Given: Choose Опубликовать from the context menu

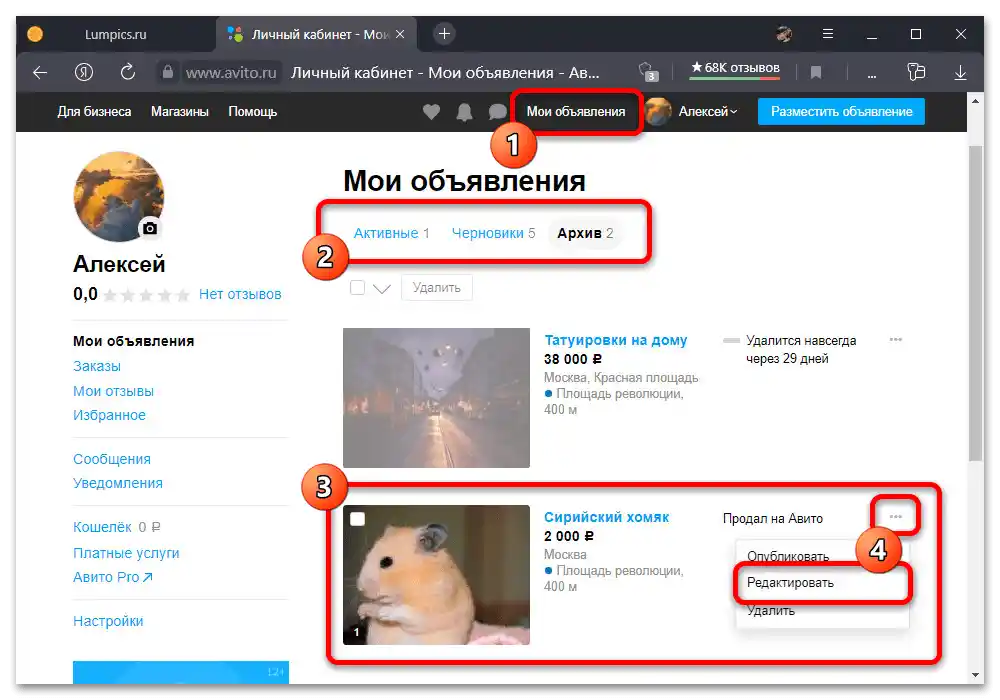Looking at the screenshot, I should pos(788,556).
